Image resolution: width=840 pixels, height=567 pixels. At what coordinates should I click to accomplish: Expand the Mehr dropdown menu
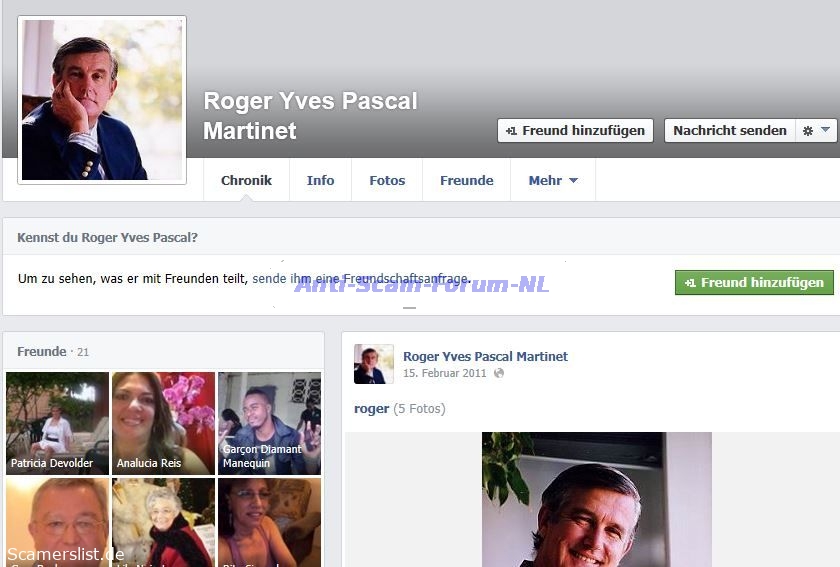pos(552,180)
